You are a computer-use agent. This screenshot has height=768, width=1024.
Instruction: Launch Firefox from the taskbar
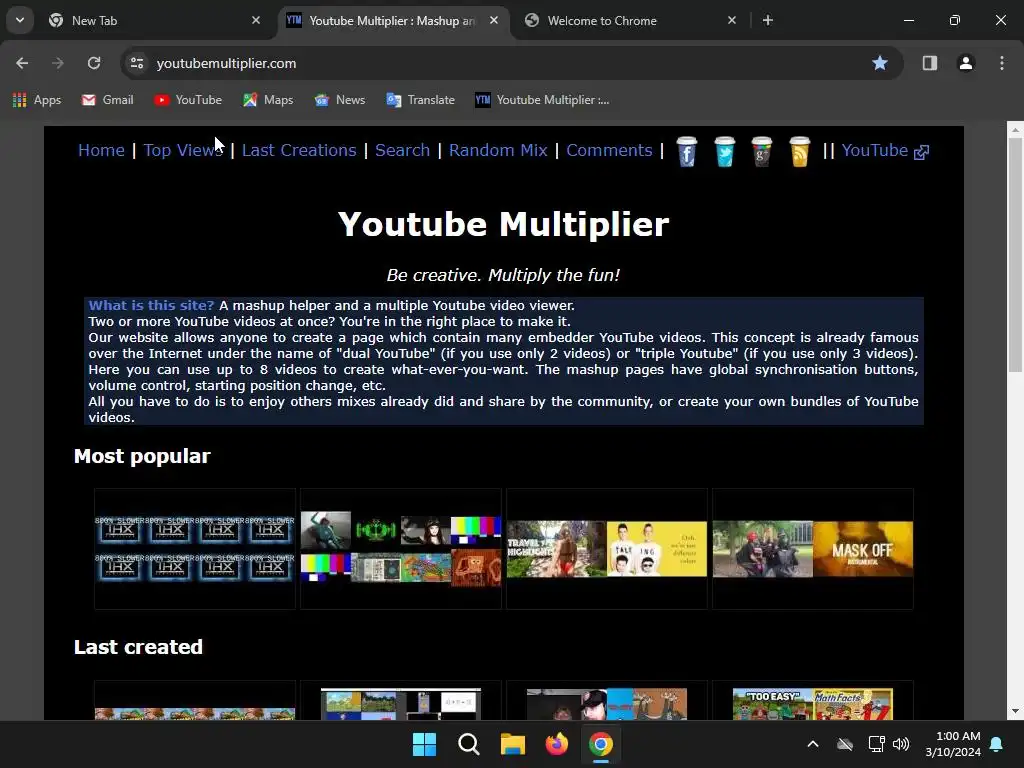(x=556, y=744)
